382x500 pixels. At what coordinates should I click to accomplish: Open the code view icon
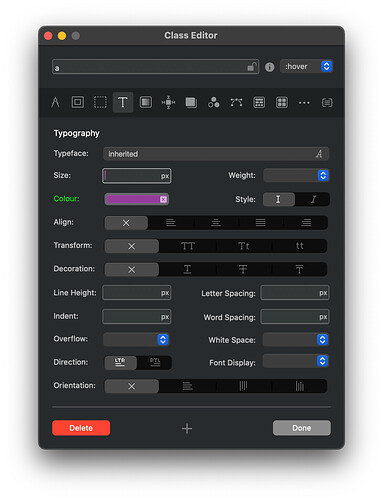tap(327, 103)
